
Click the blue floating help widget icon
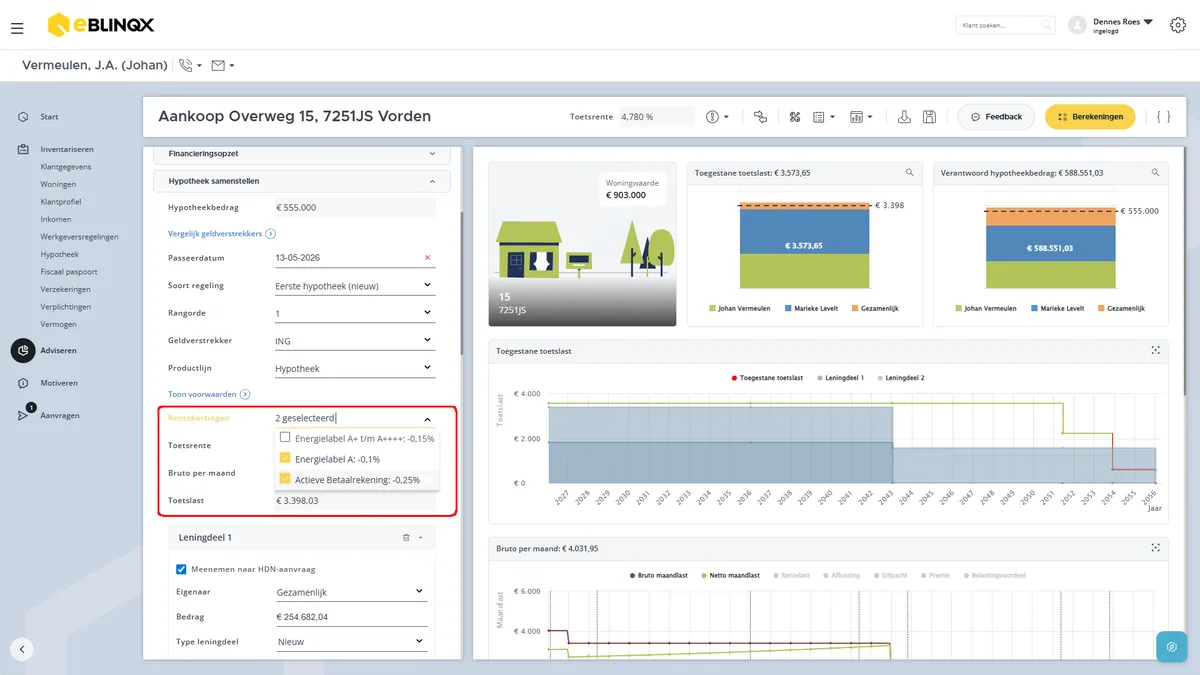(x=1171, y=646)
